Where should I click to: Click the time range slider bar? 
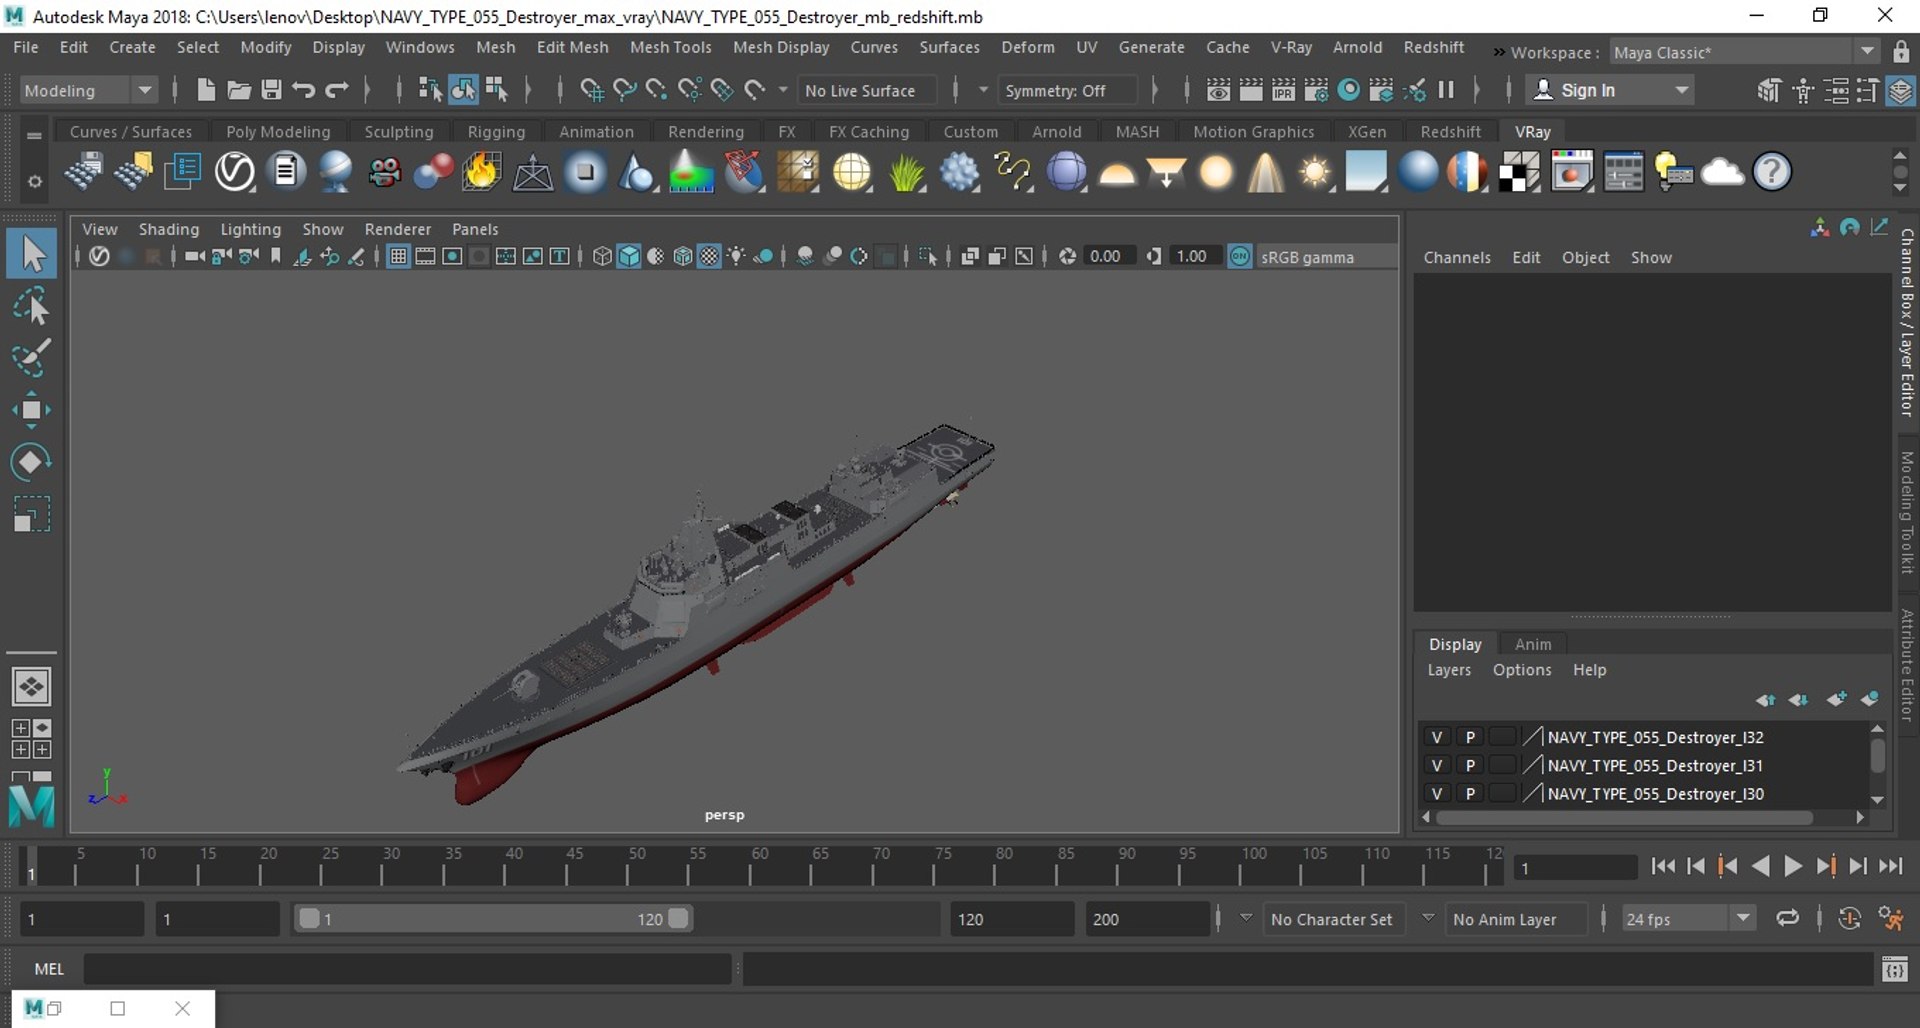coord(492,919)
